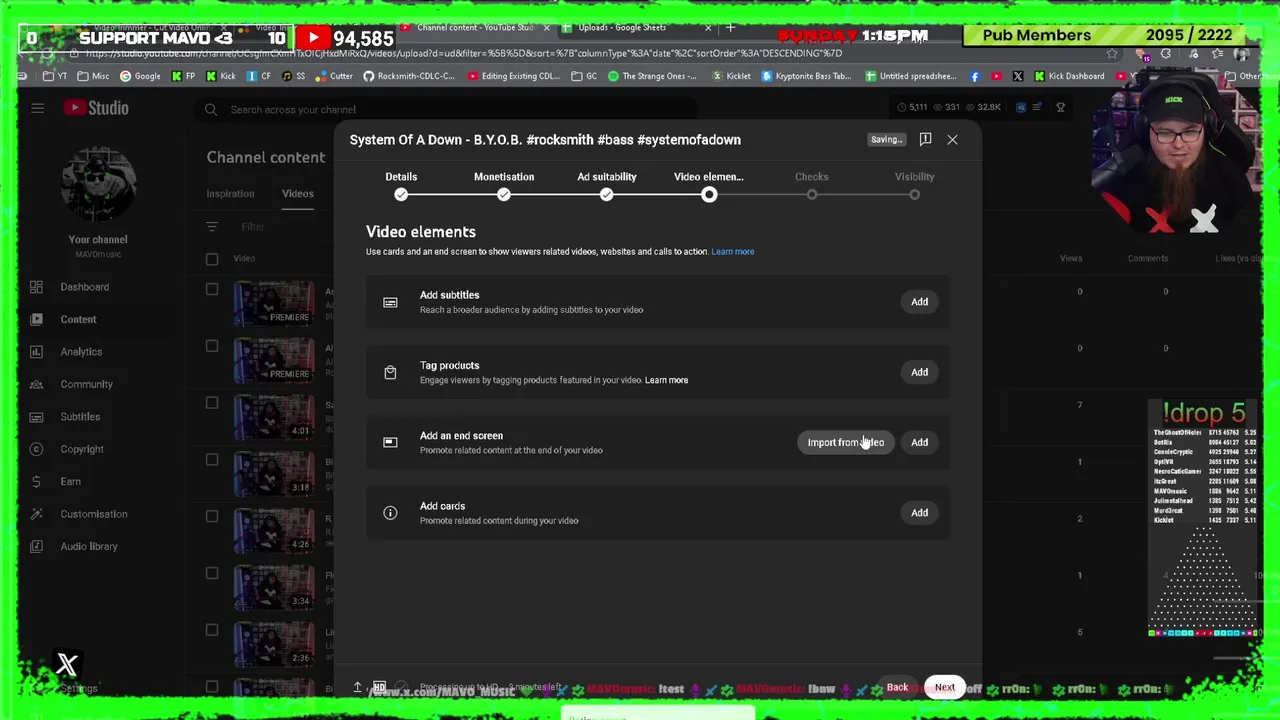Click the upload arrow icon at dialog bottom
The width and height of the screenshot is (1280, 720).
coord(357,687)
